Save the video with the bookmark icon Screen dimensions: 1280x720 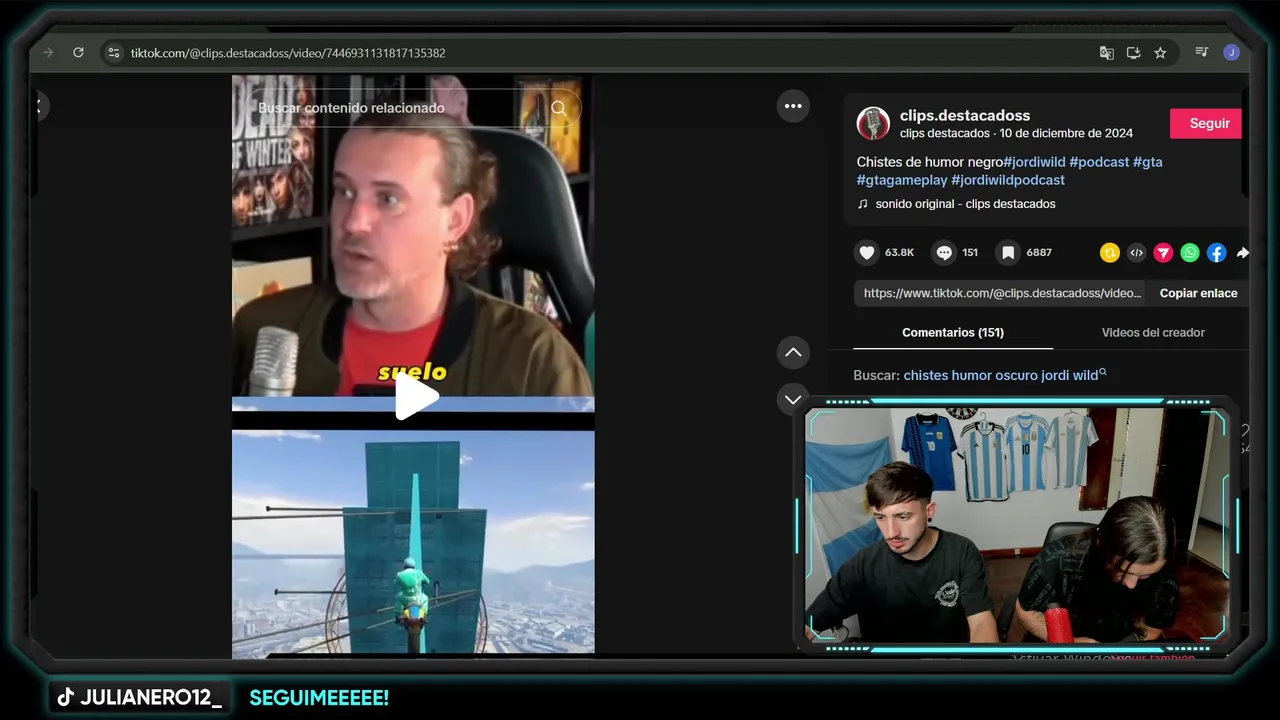(1008, 253)
